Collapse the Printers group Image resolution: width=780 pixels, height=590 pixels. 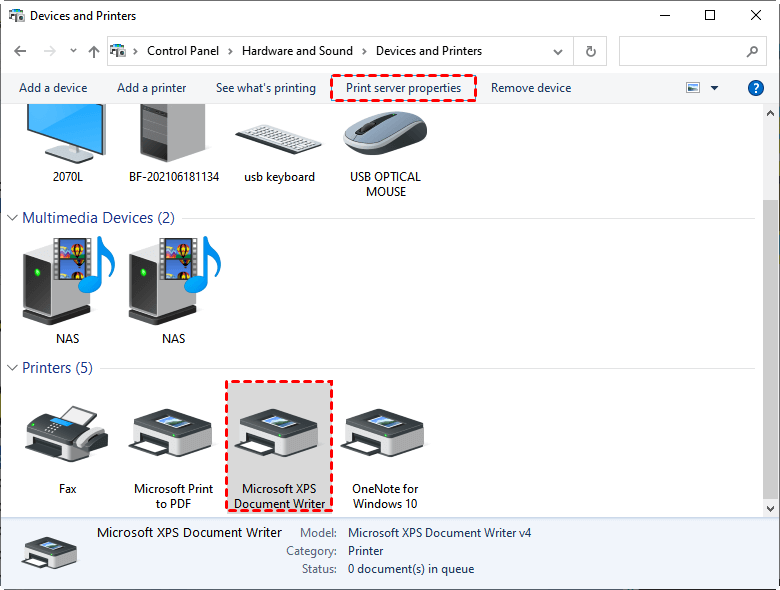point(12,368)
